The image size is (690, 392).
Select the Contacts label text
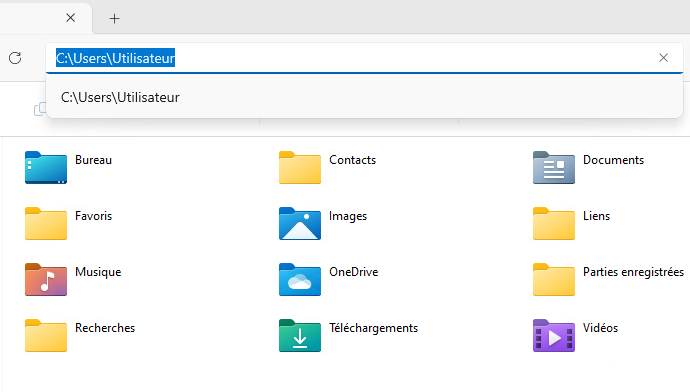click(352, 160)
